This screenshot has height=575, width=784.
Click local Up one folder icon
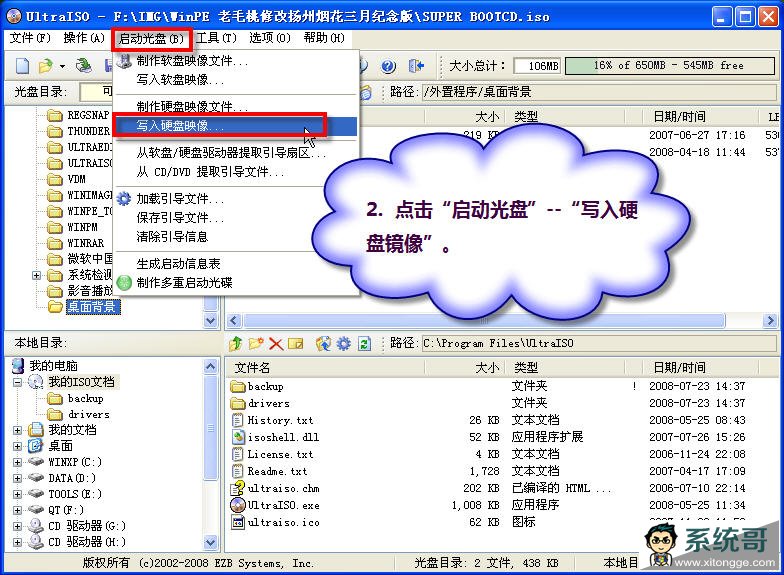(x=236, y=344)
